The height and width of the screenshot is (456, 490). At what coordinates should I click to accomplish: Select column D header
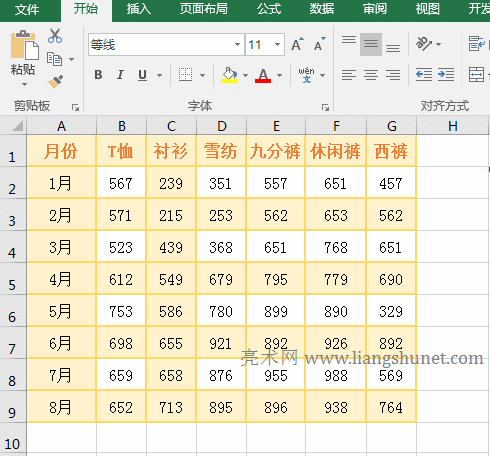coord(221,126)
